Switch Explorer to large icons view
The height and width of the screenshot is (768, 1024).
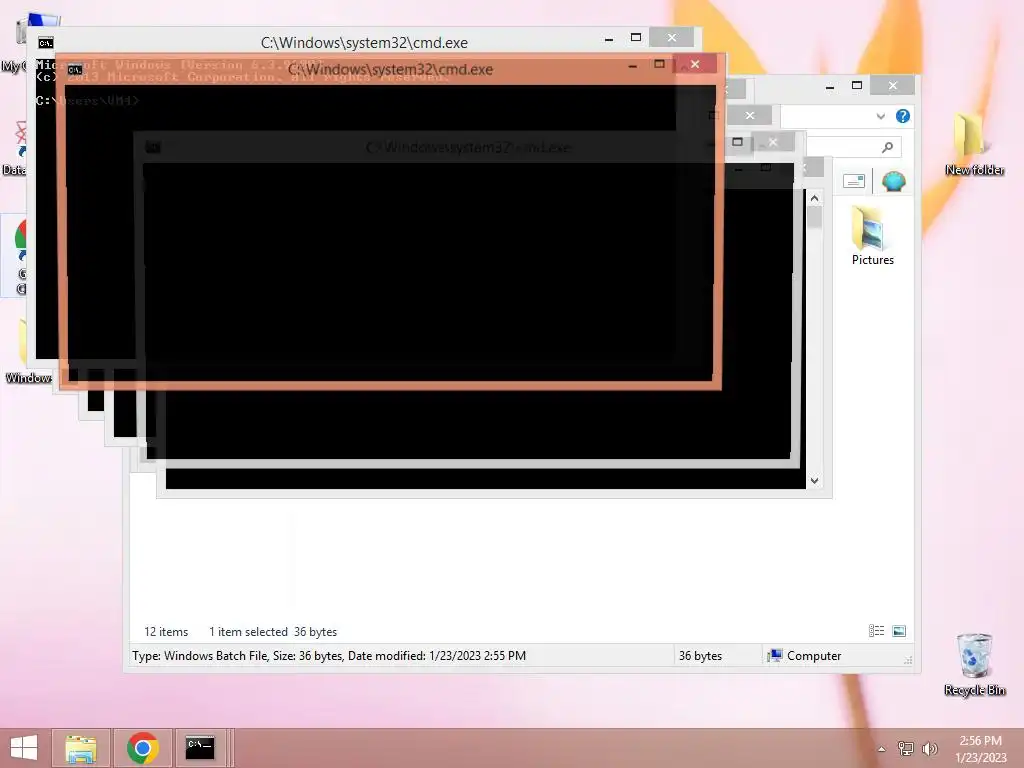[899, 631]
